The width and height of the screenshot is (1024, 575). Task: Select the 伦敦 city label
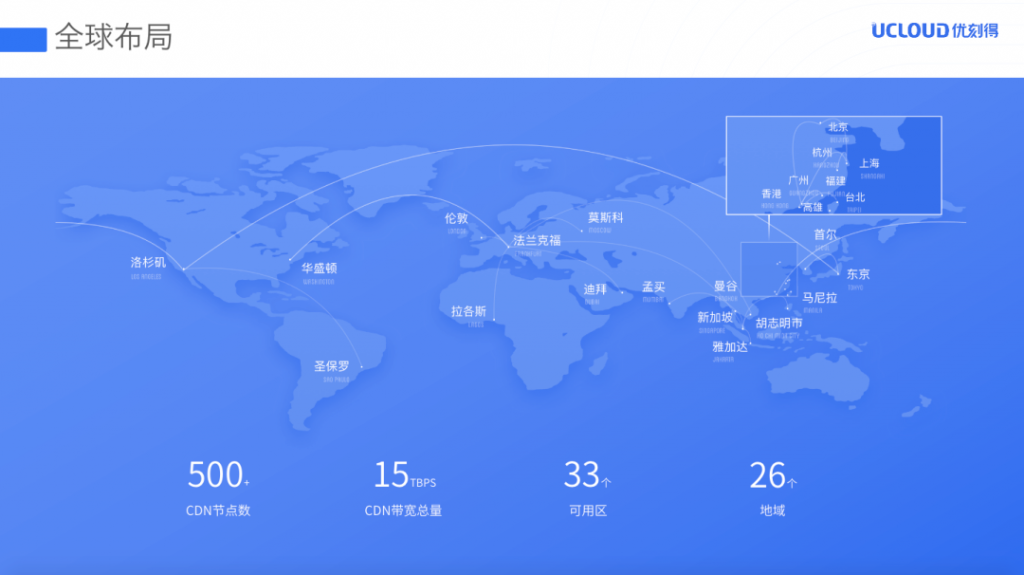click(456, 218)
